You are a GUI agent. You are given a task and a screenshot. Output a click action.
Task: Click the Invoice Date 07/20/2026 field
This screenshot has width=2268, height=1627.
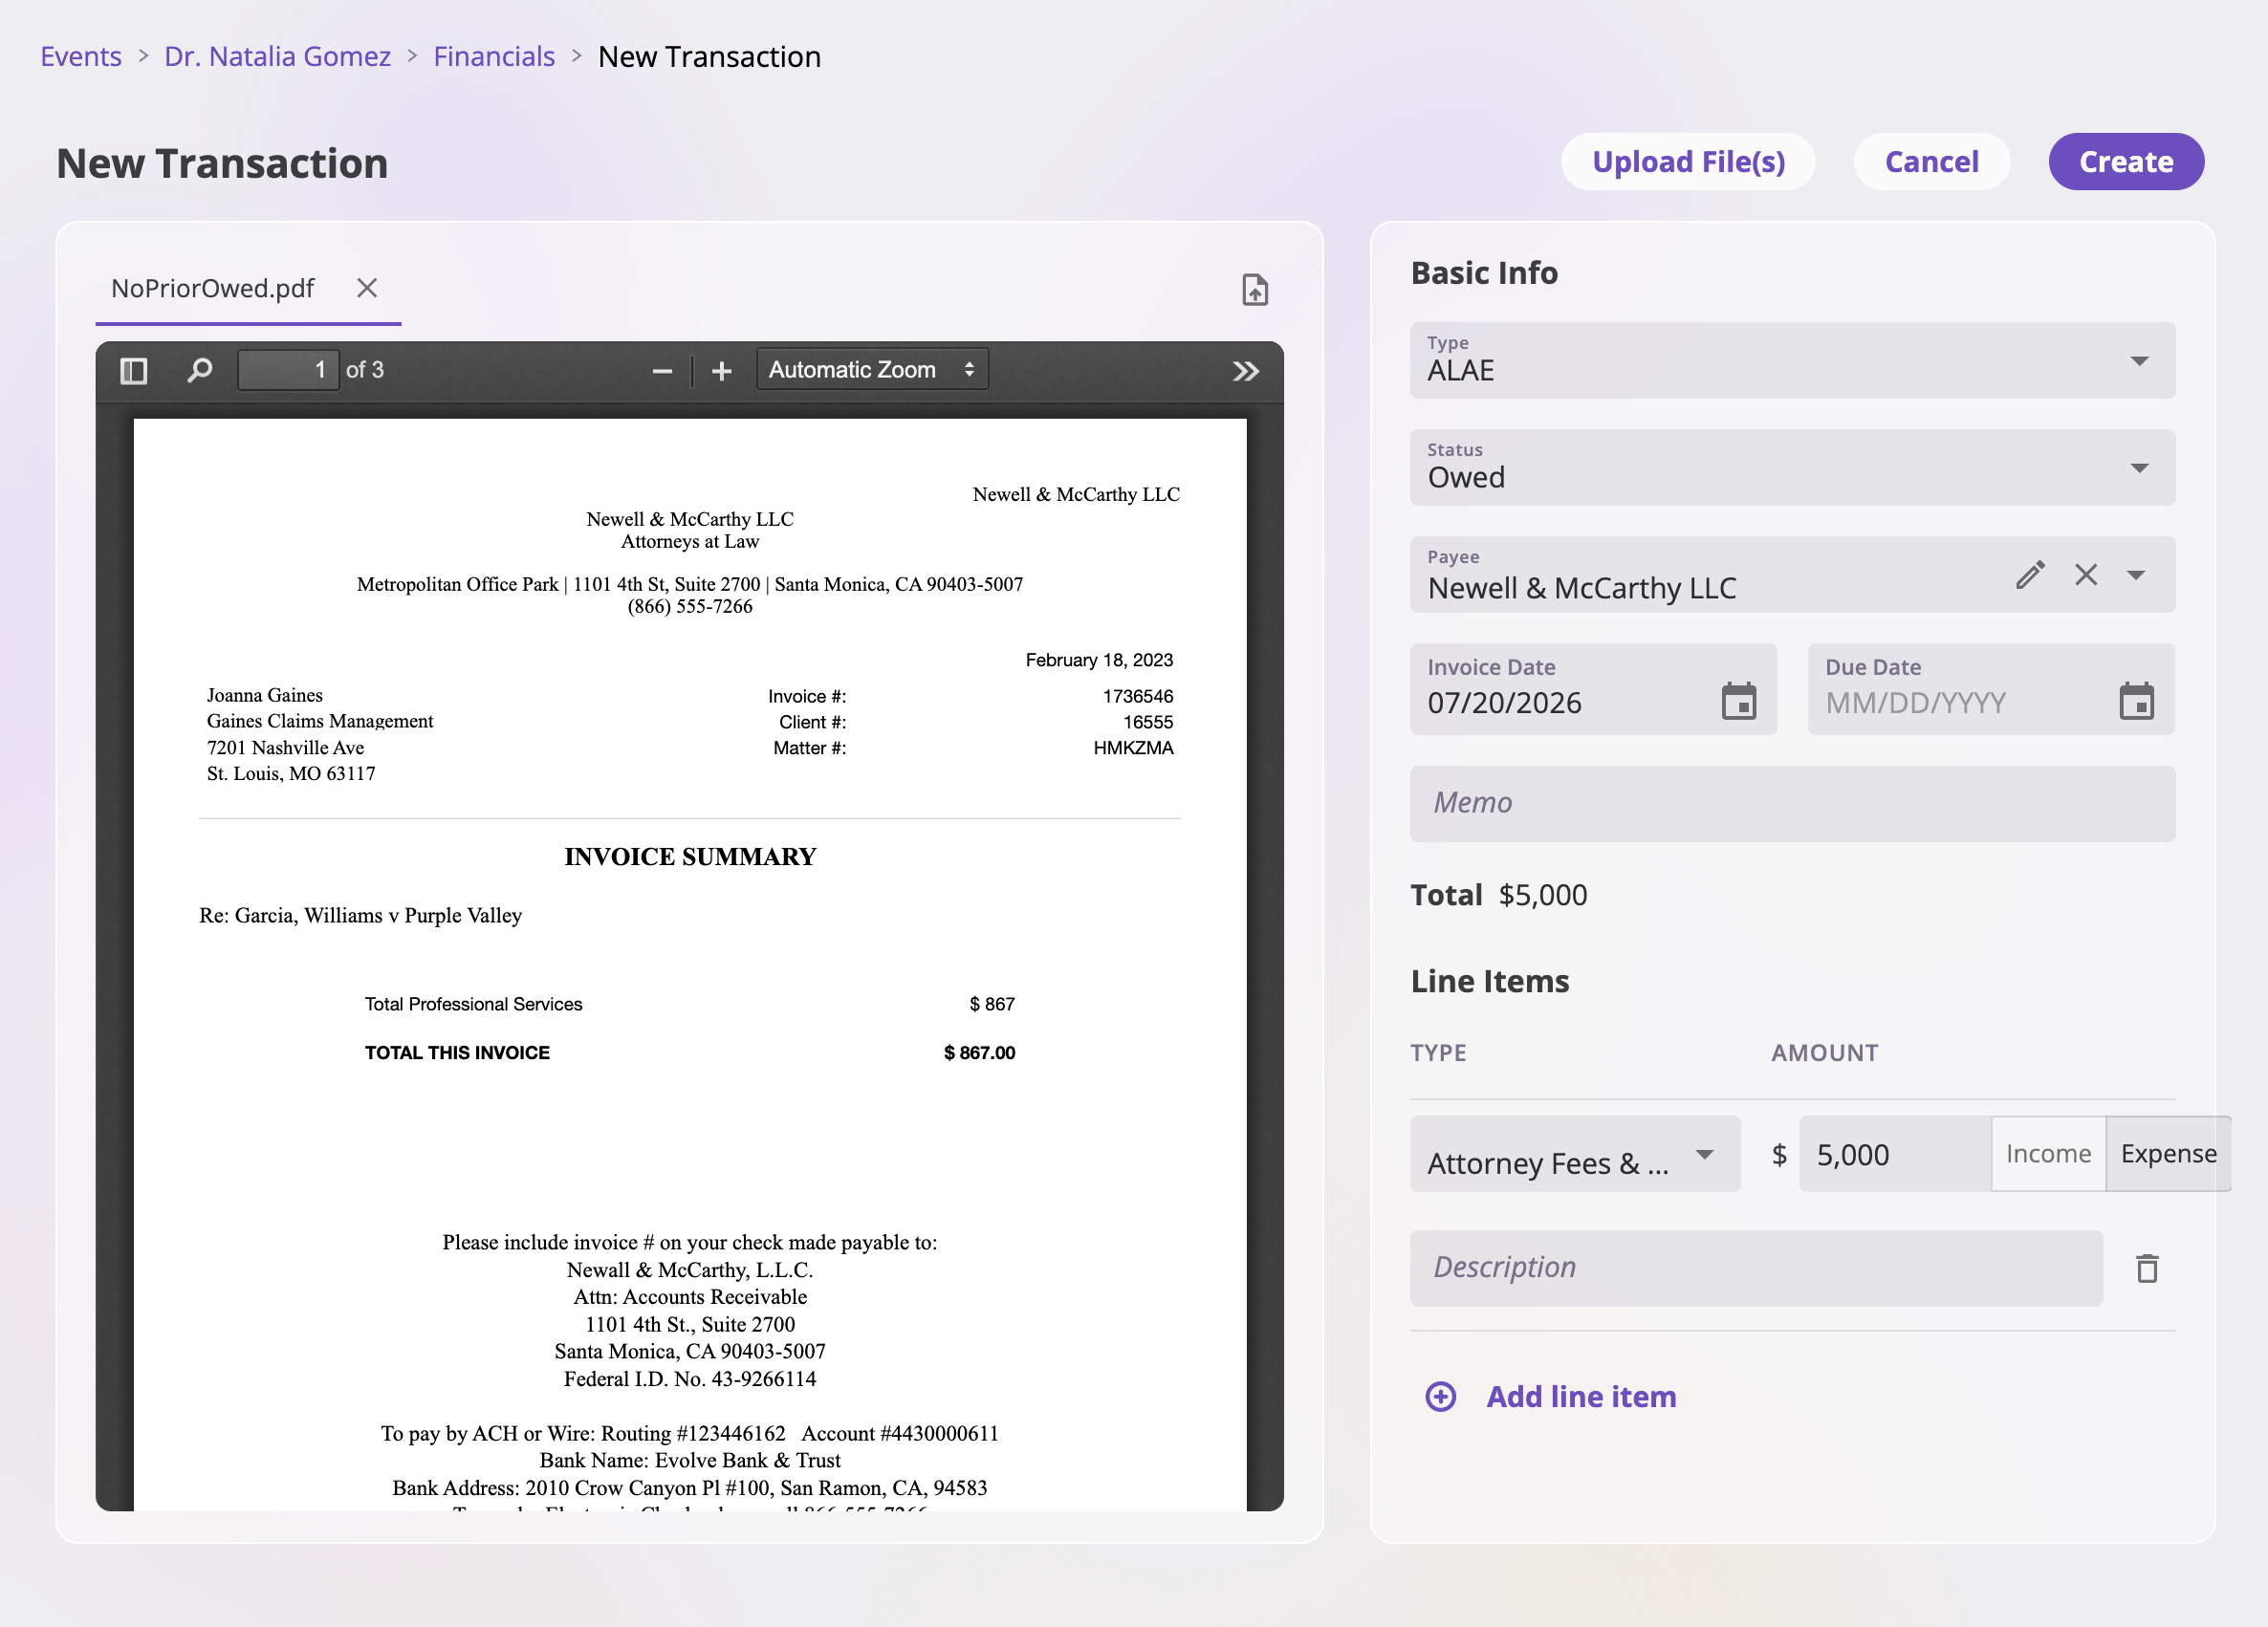pyautogui.click(x=1593, y=689)
